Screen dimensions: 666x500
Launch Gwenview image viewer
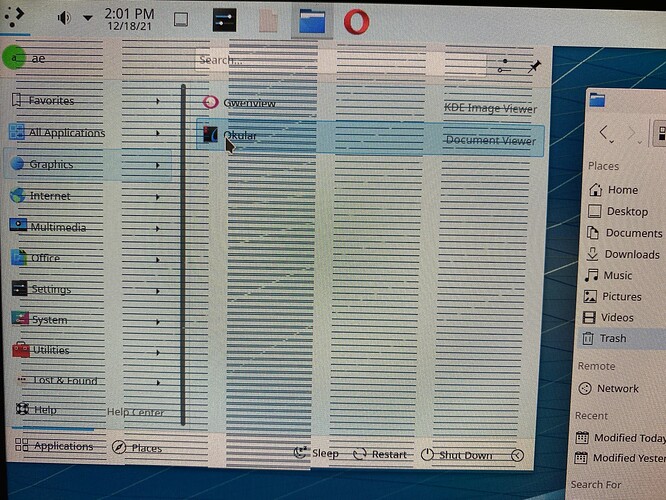pyautogui.click(x=370, y=105)
